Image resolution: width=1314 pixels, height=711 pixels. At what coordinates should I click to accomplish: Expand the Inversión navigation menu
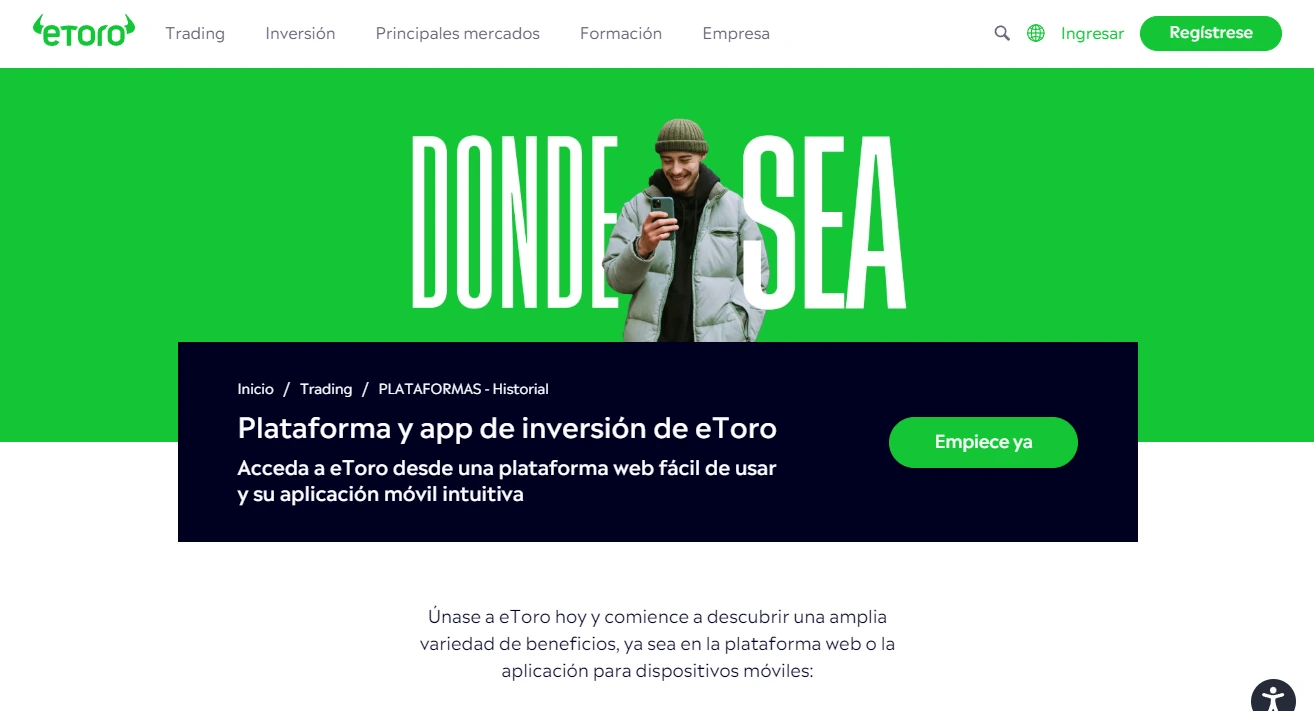[x=300, y=33]
